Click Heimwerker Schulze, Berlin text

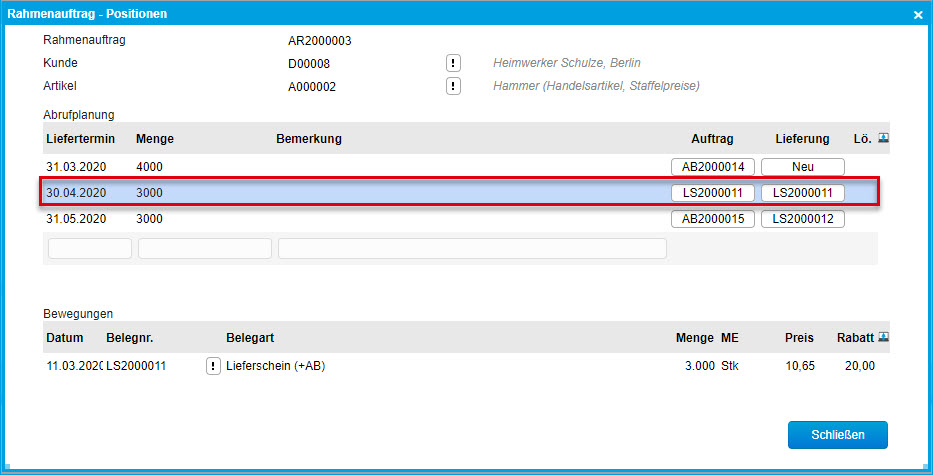coord(566,63)
